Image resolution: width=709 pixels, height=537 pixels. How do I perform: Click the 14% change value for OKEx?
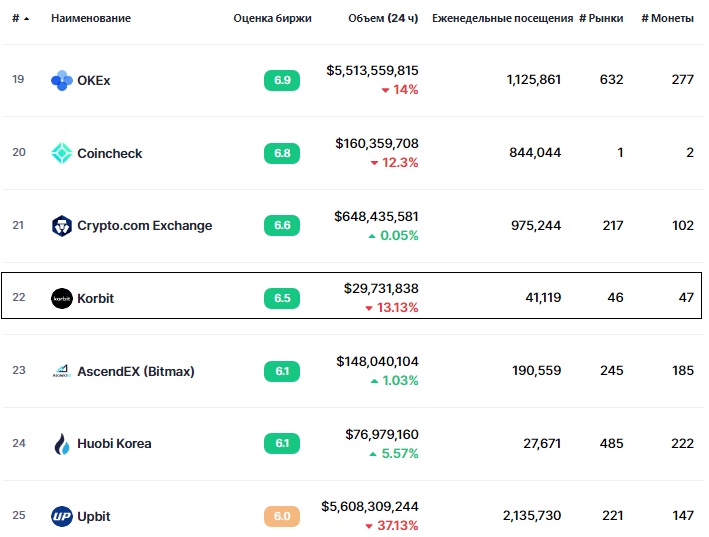pos(405,90)
